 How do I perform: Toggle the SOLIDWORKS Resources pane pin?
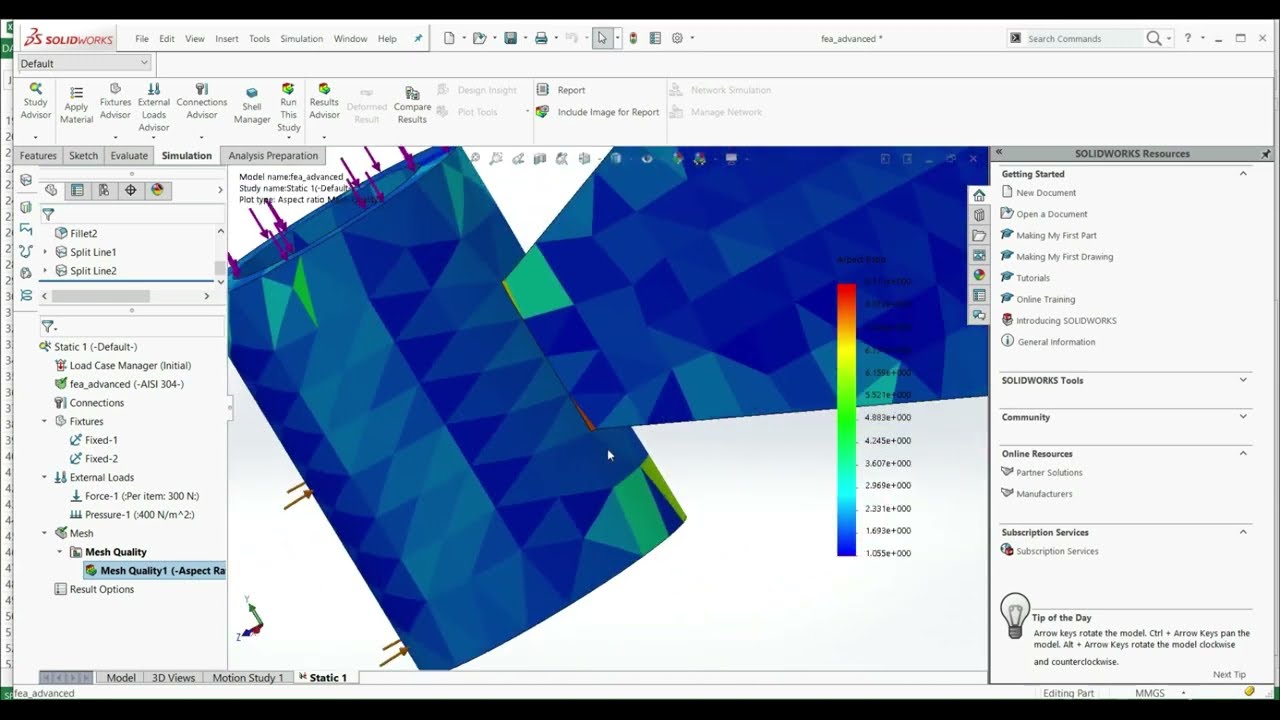(1266, 154)
